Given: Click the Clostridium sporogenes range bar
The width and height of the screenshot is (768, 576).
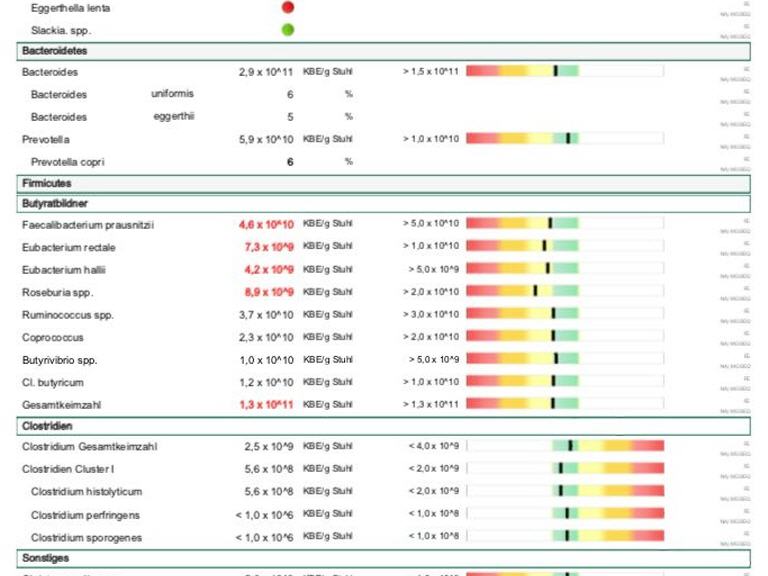Looking at the screenshot, I should [565, 536].
